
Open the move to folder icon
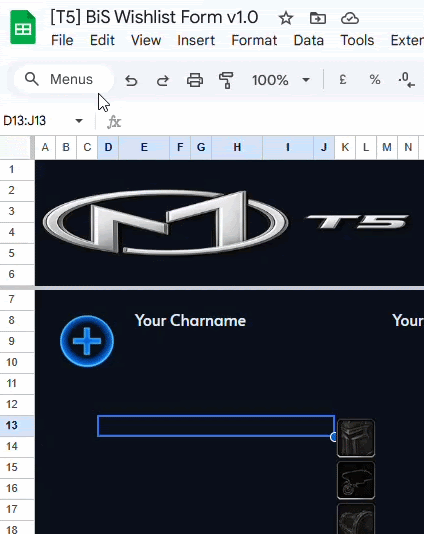[318, 18]
